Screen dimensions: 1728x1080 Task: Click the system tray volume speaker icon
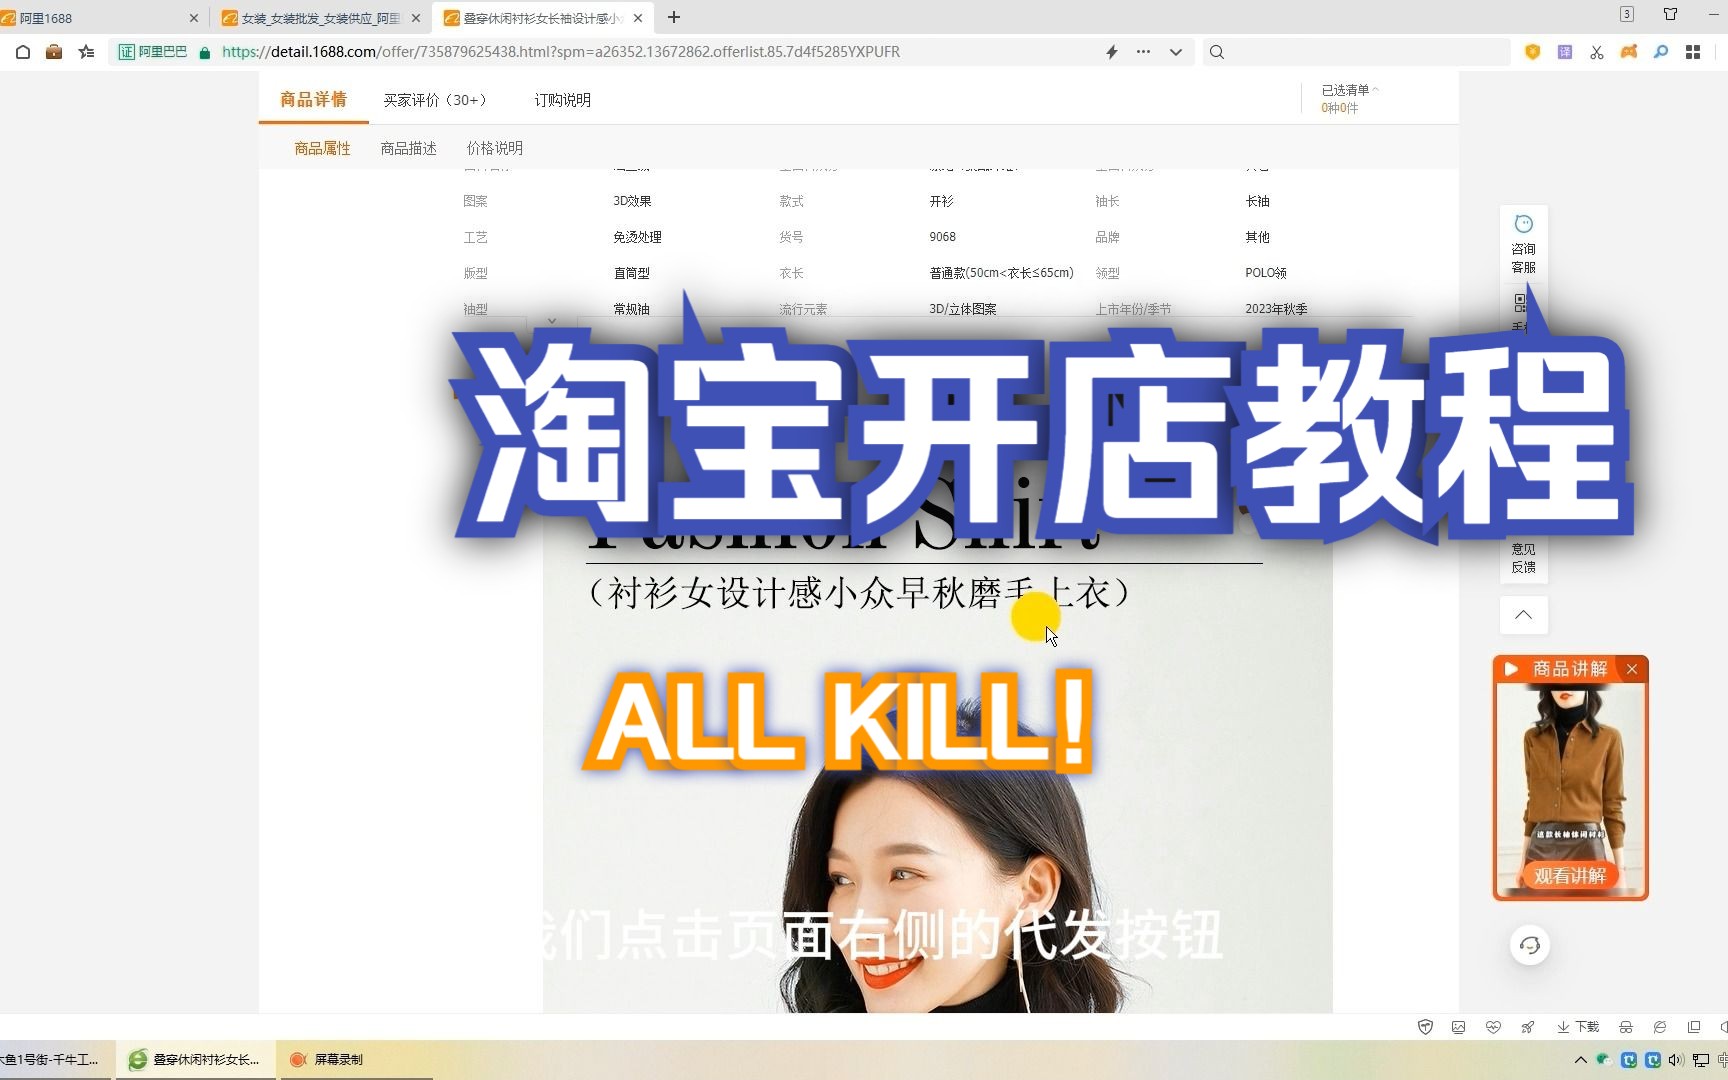pos(1676,1060)
